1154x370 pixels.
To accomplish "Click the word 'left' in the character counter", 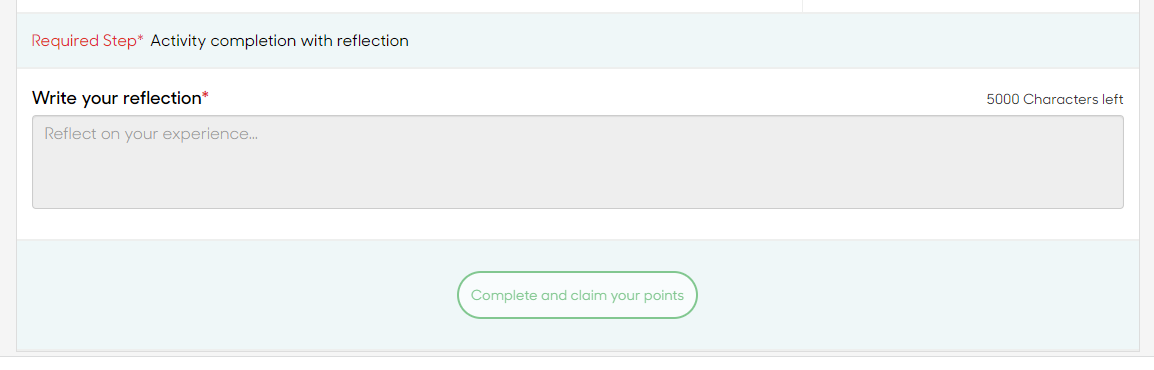I will click(x=1114, y=99).
